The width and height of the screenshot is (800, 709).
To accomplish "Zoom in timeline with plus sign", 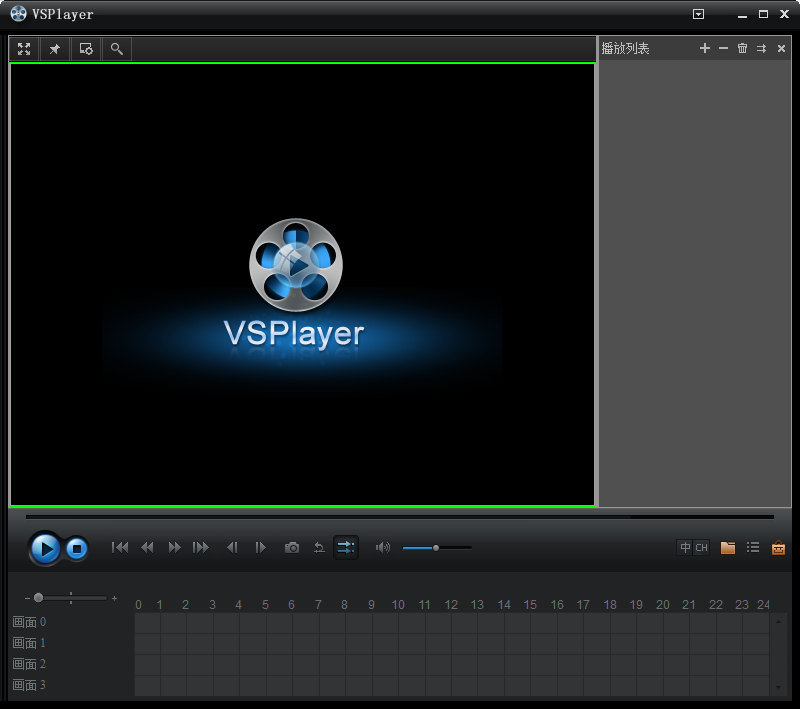I will pyautogui.click(x=114, y=598).
